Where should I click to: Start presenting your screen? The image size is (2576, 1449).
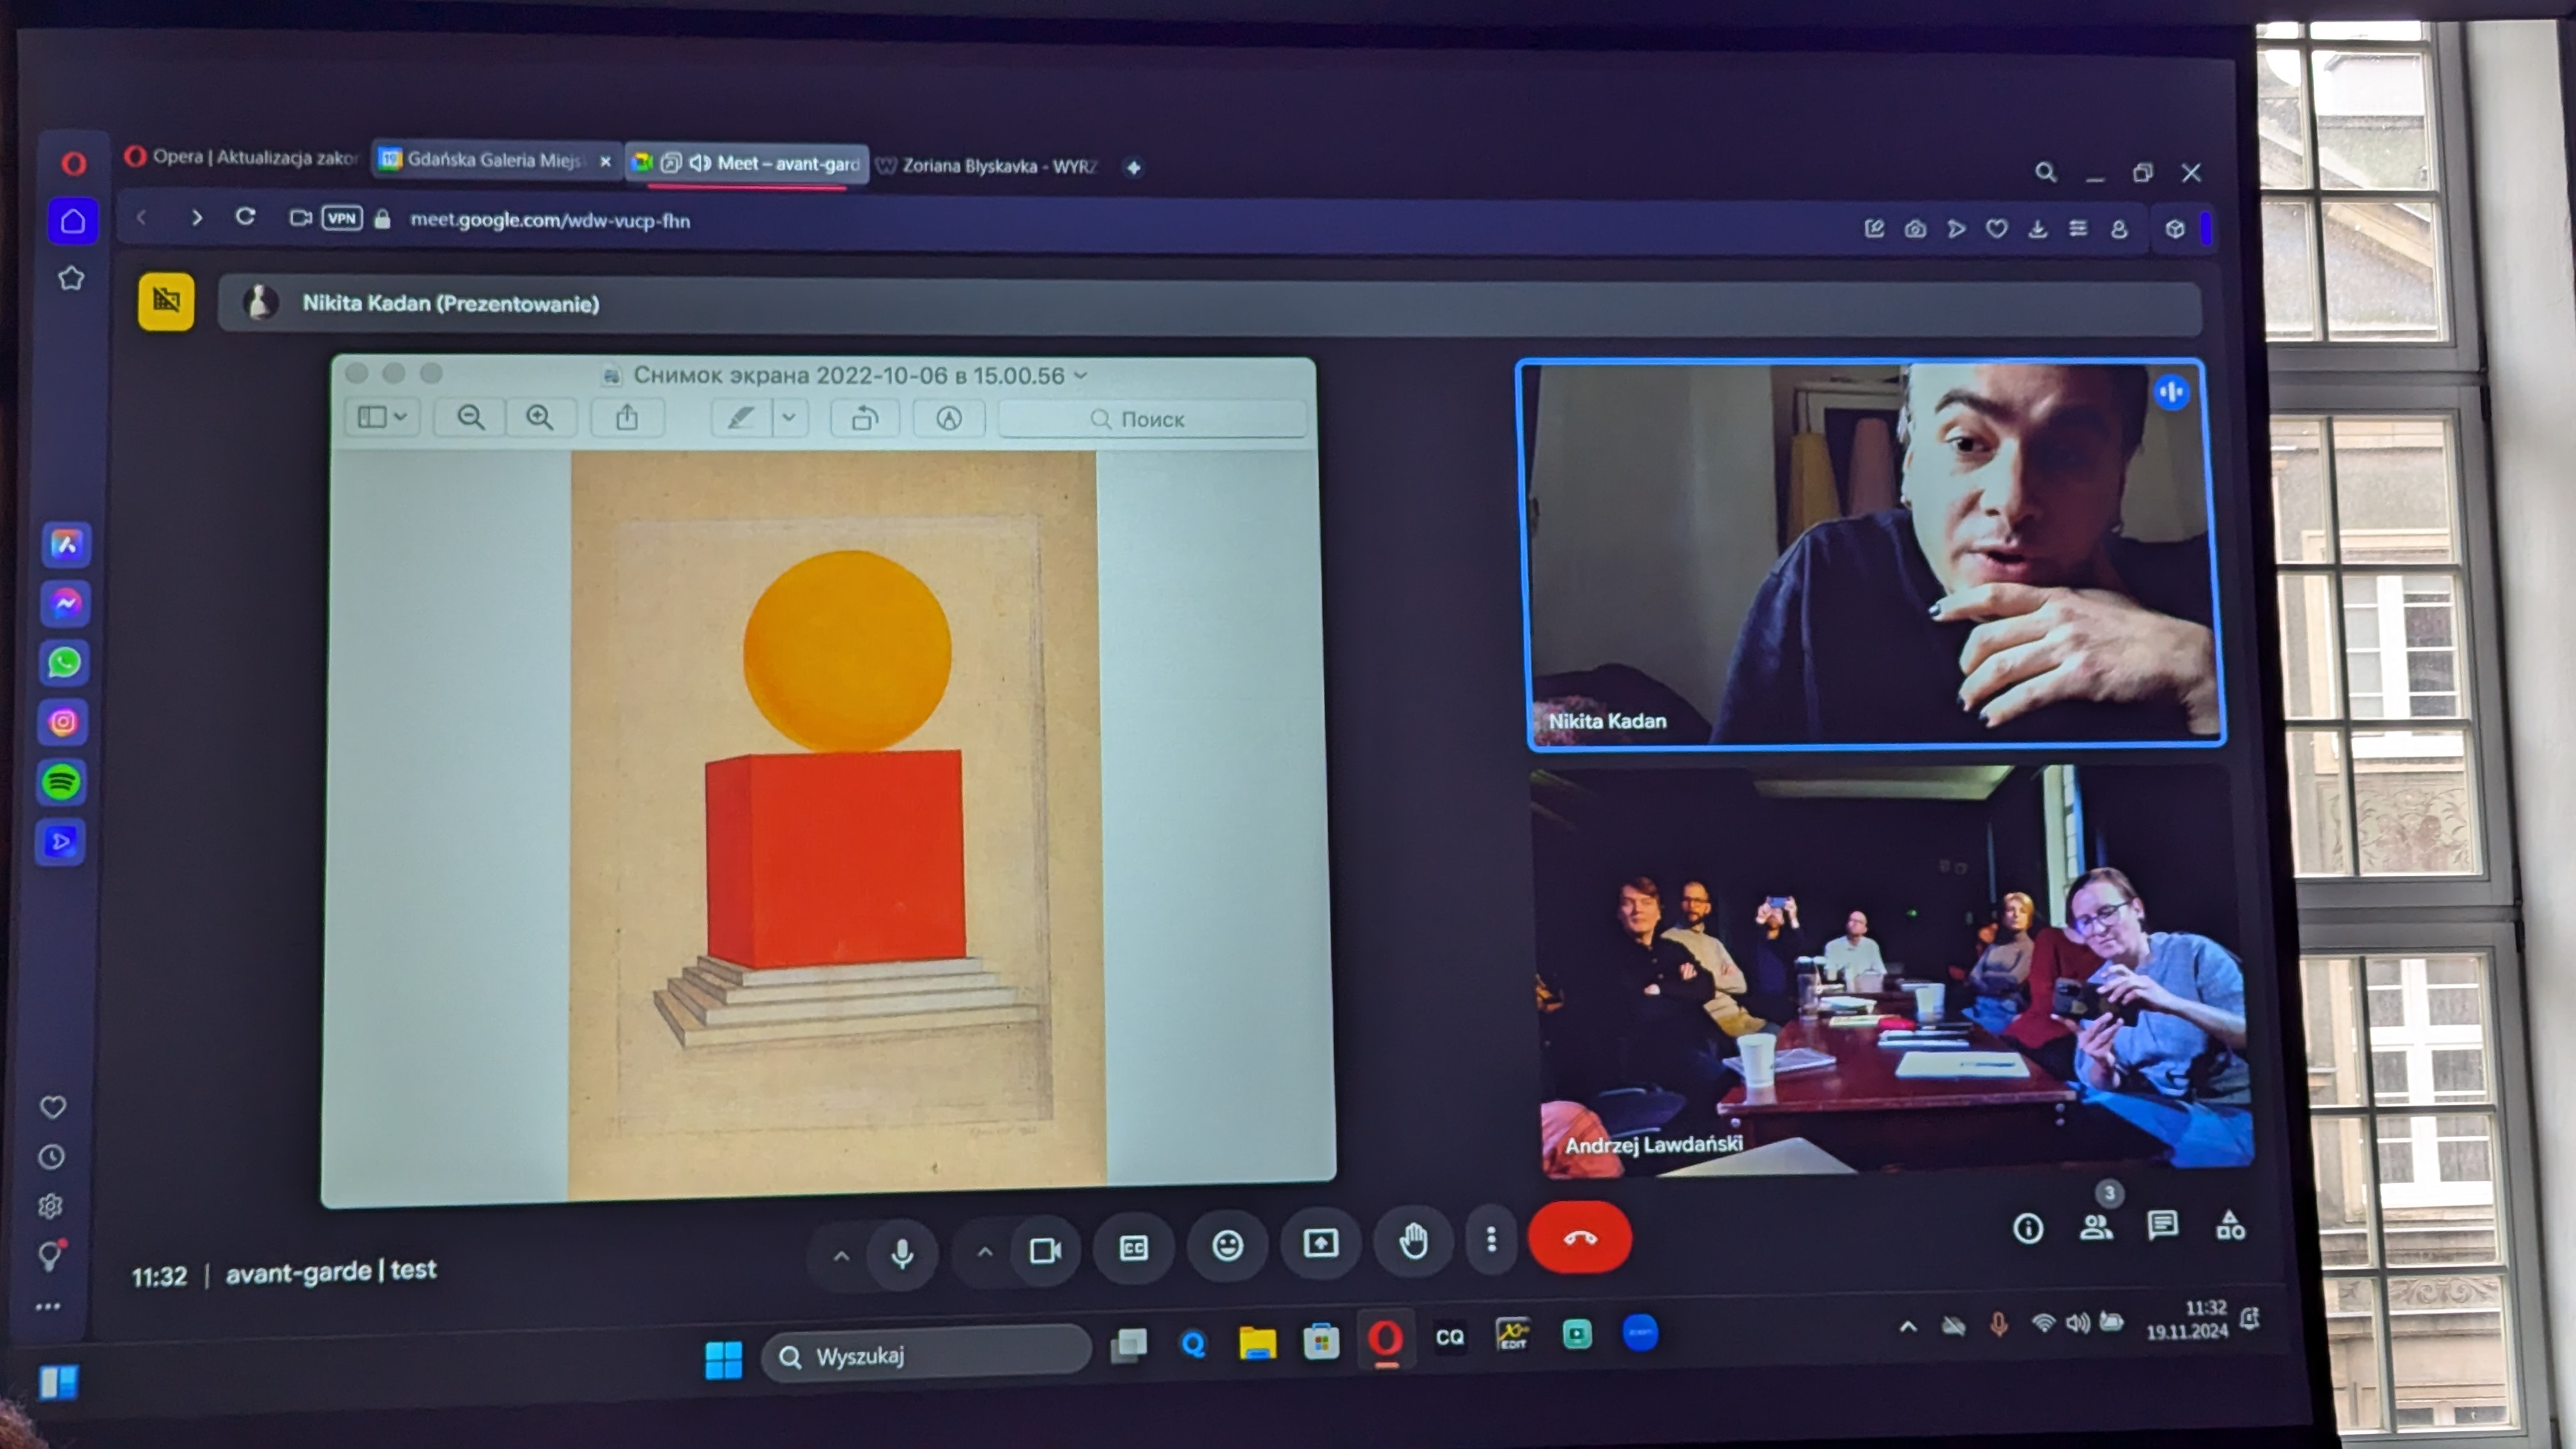[x=1321, y=1243]
